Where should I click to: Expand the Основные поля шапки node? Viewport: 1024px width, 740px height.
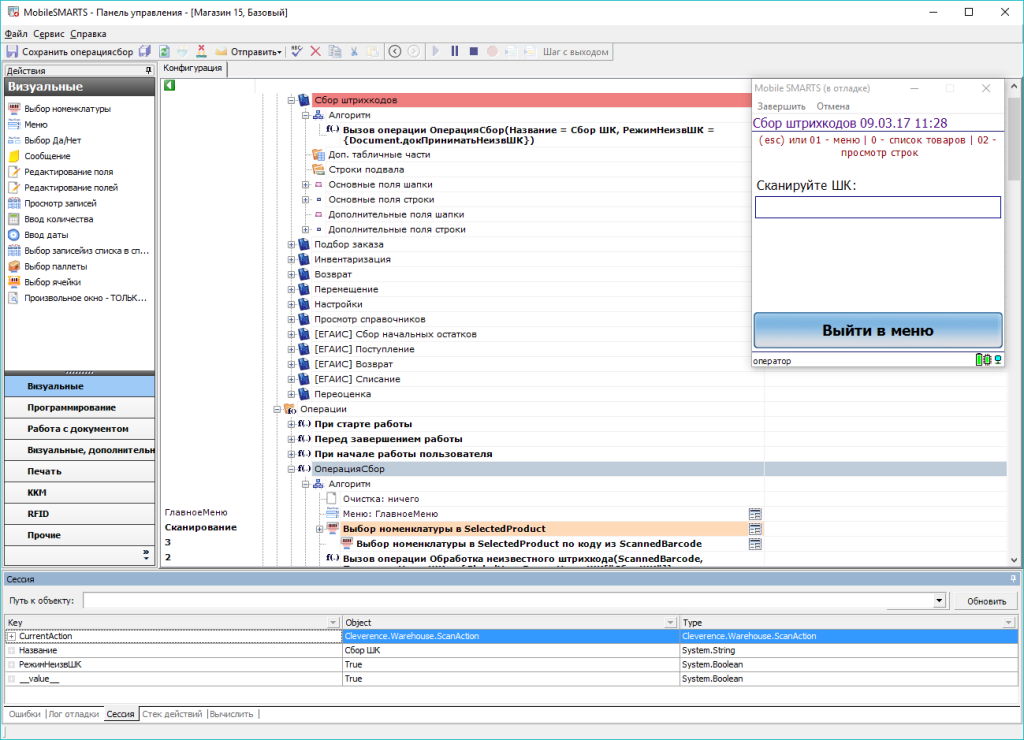(305, 185)
